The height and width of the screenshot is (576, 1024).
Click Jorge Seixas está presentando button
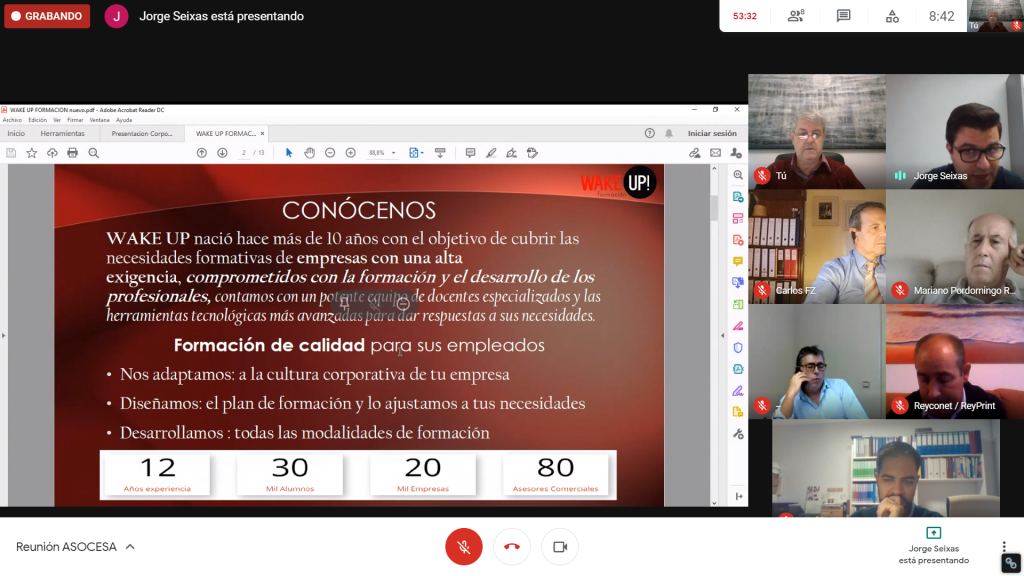coord(934,547)
